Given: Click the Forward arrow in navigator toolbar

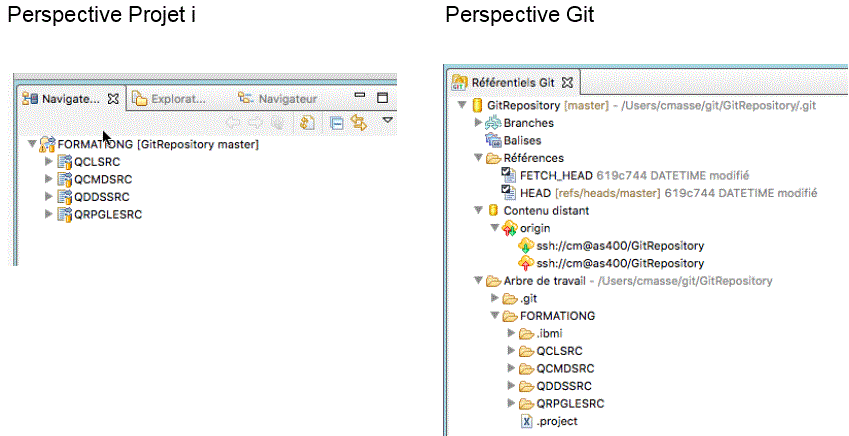Looking at the screenshot, I should [256, 123].
